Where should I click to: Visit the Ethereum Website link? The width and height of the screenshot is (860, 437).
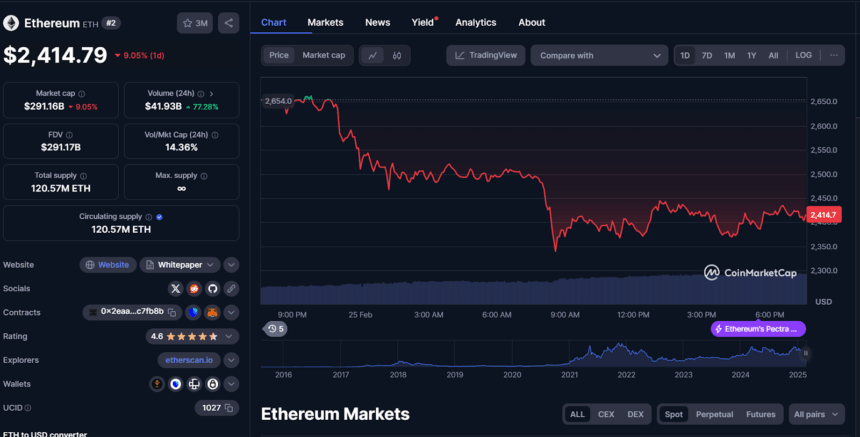tap(108, 265)
